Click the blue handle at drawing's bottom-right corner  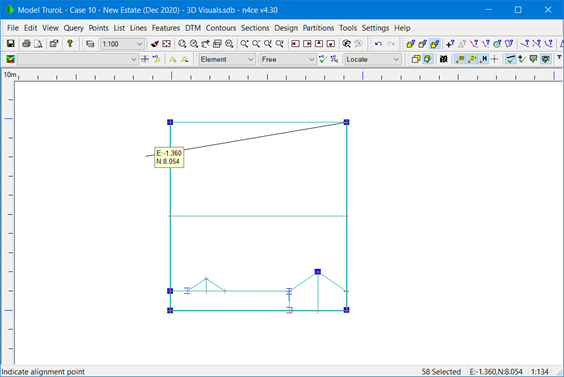click(346, 310)
